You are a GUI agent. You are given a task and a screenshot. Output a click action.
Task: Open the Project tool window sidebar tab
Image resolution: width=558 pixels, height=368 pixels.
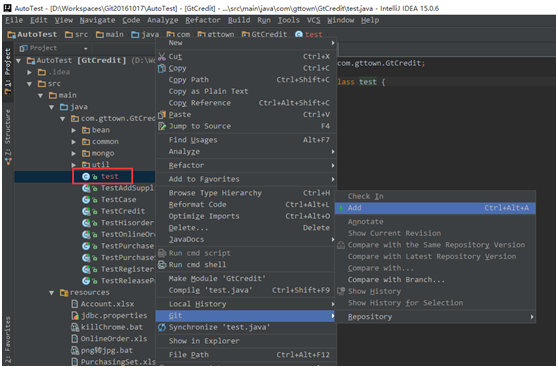coord(7,72)
